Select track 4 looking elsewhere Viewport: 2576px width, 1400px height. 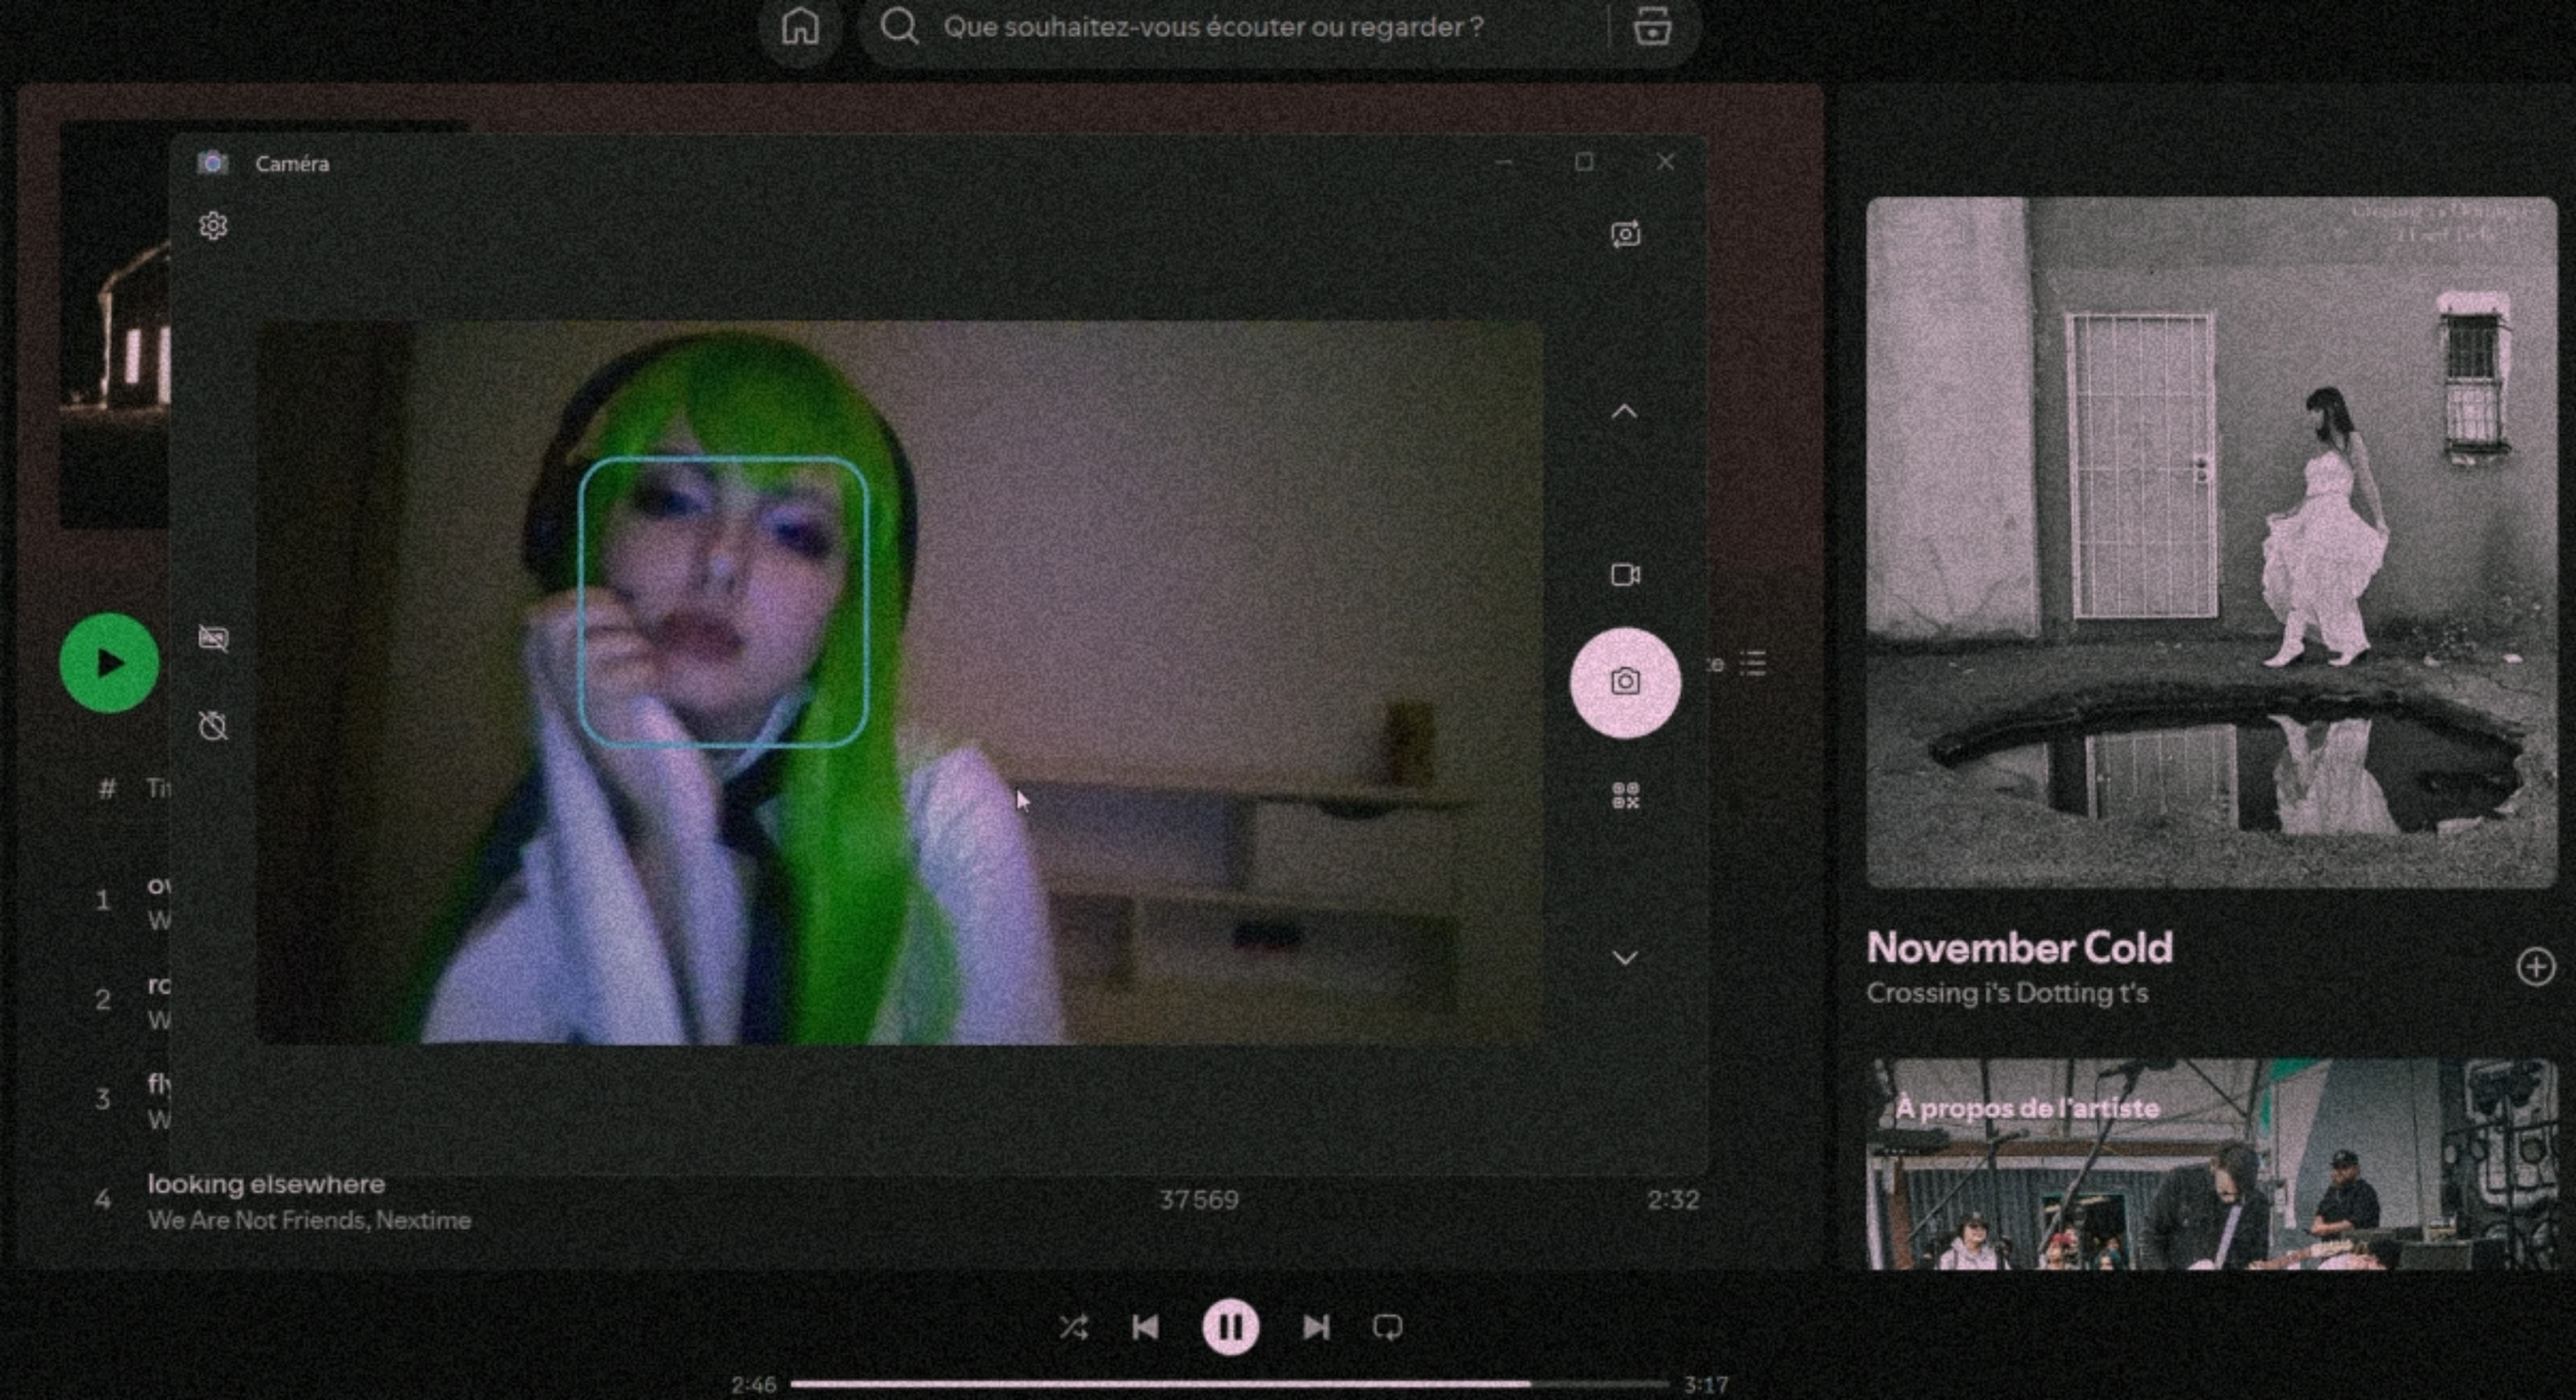(266, 1184)
